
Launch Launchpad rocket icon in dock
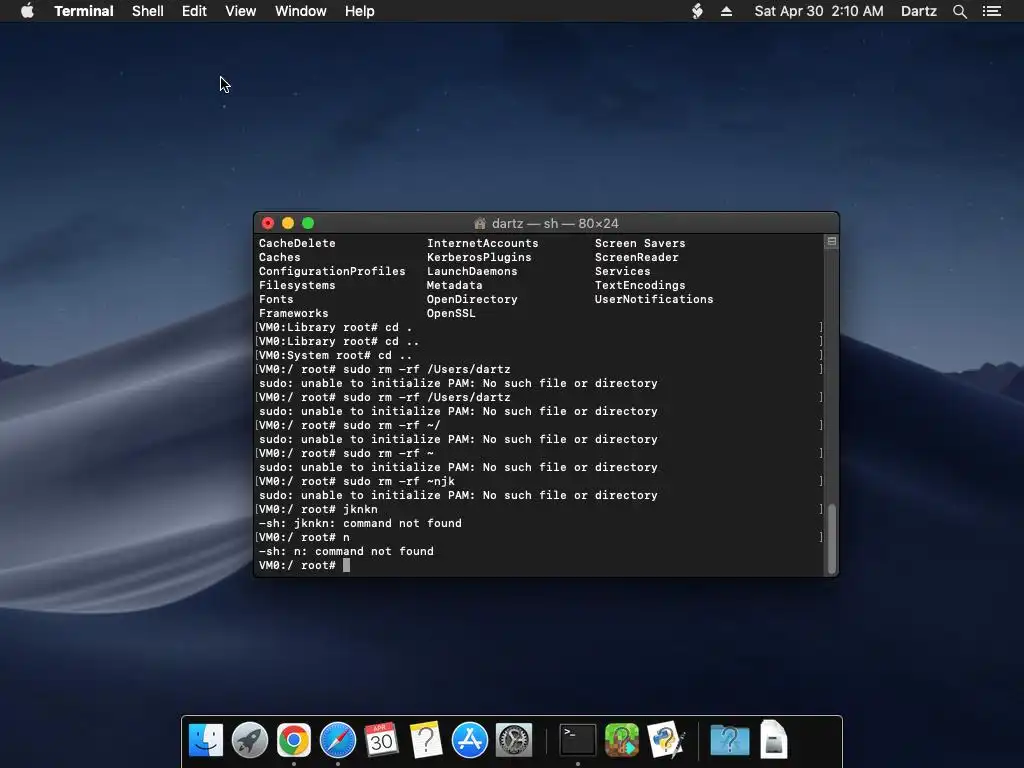249,740
